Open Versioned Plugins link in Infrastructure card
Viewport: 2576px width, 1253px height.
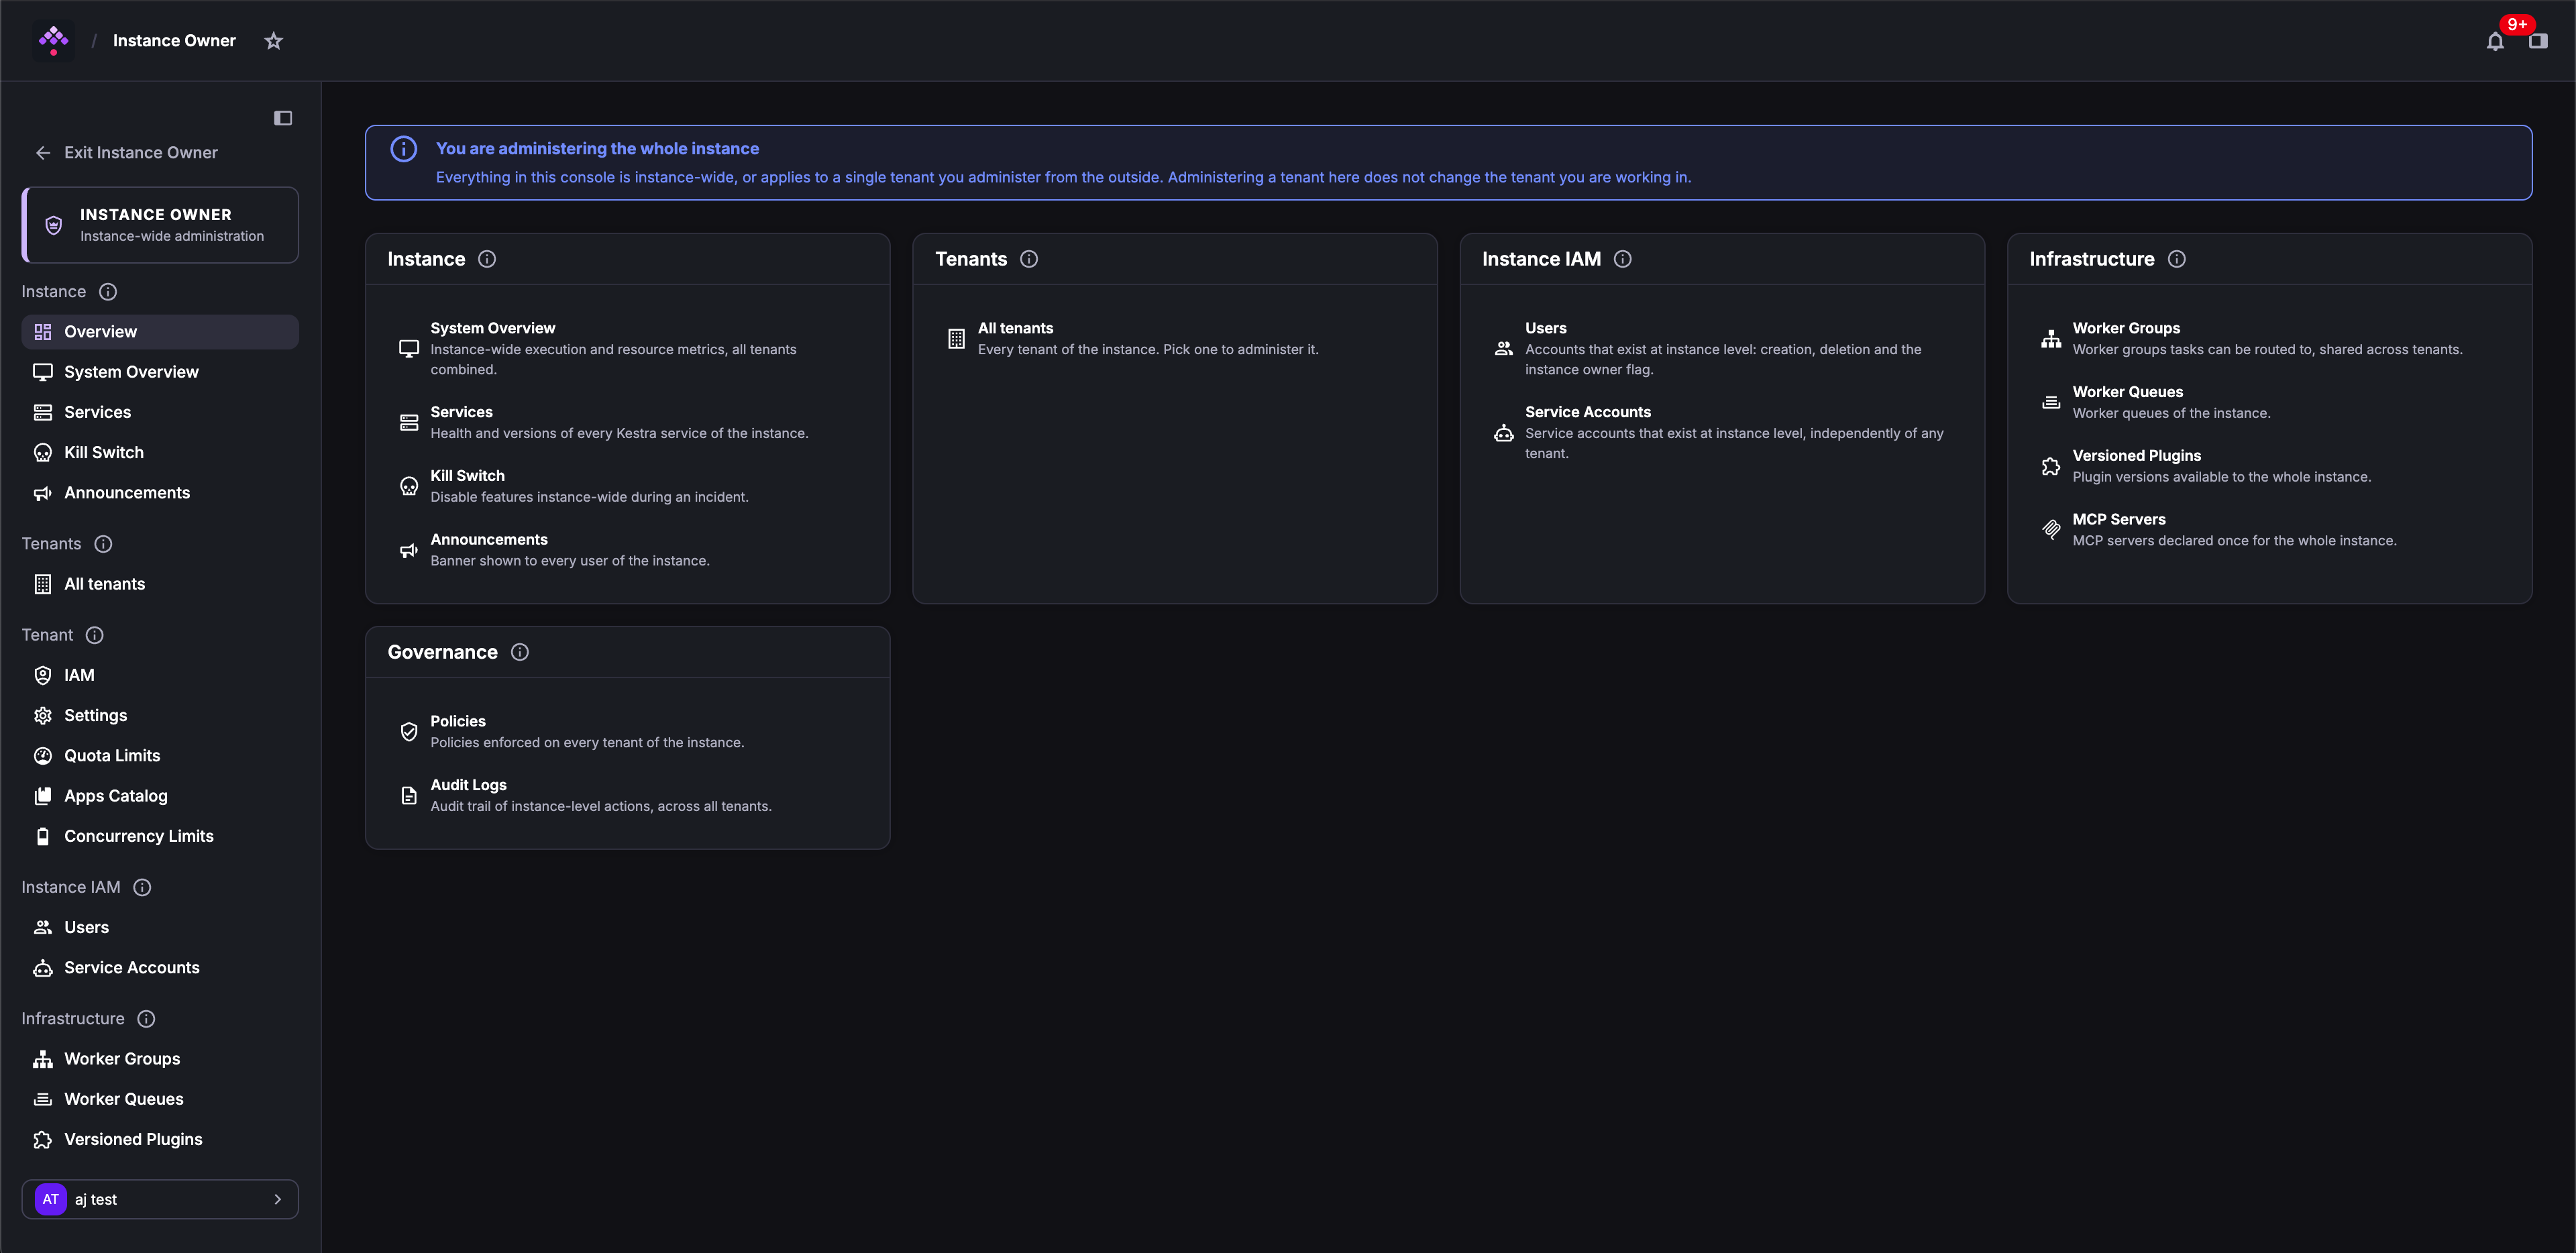(x=2136, y=456)
